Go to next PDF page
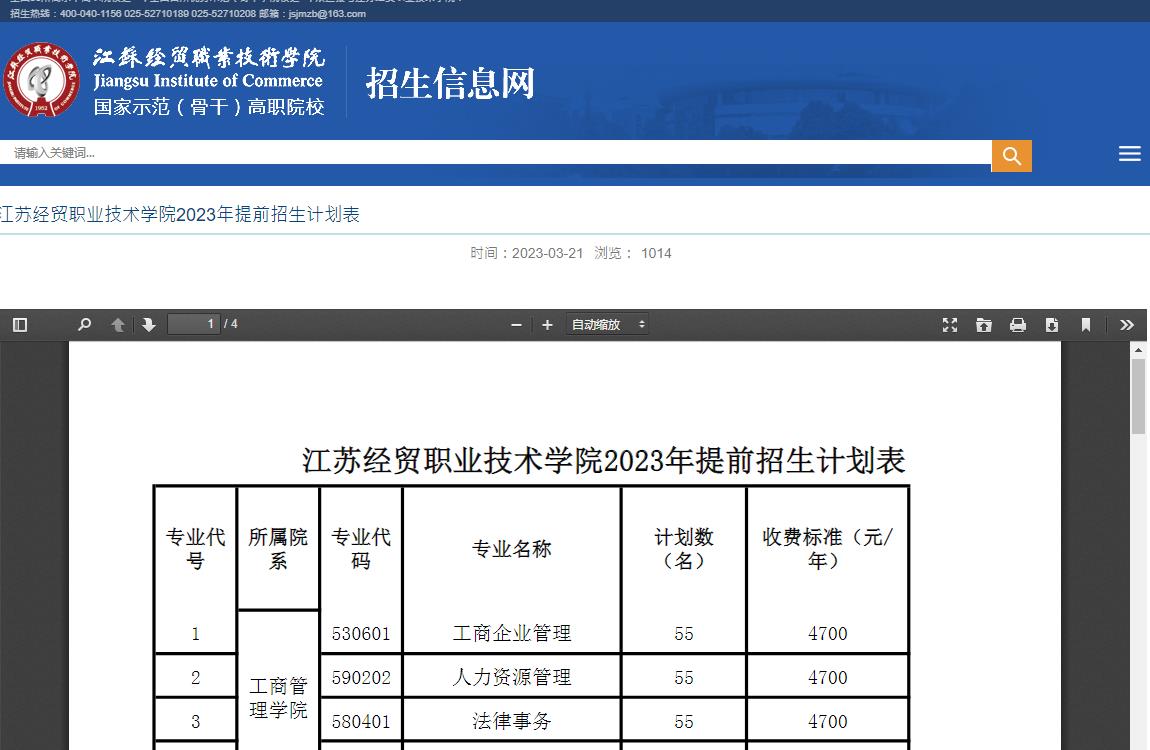The image size is (1150, 750). click(x=149, y=325)
